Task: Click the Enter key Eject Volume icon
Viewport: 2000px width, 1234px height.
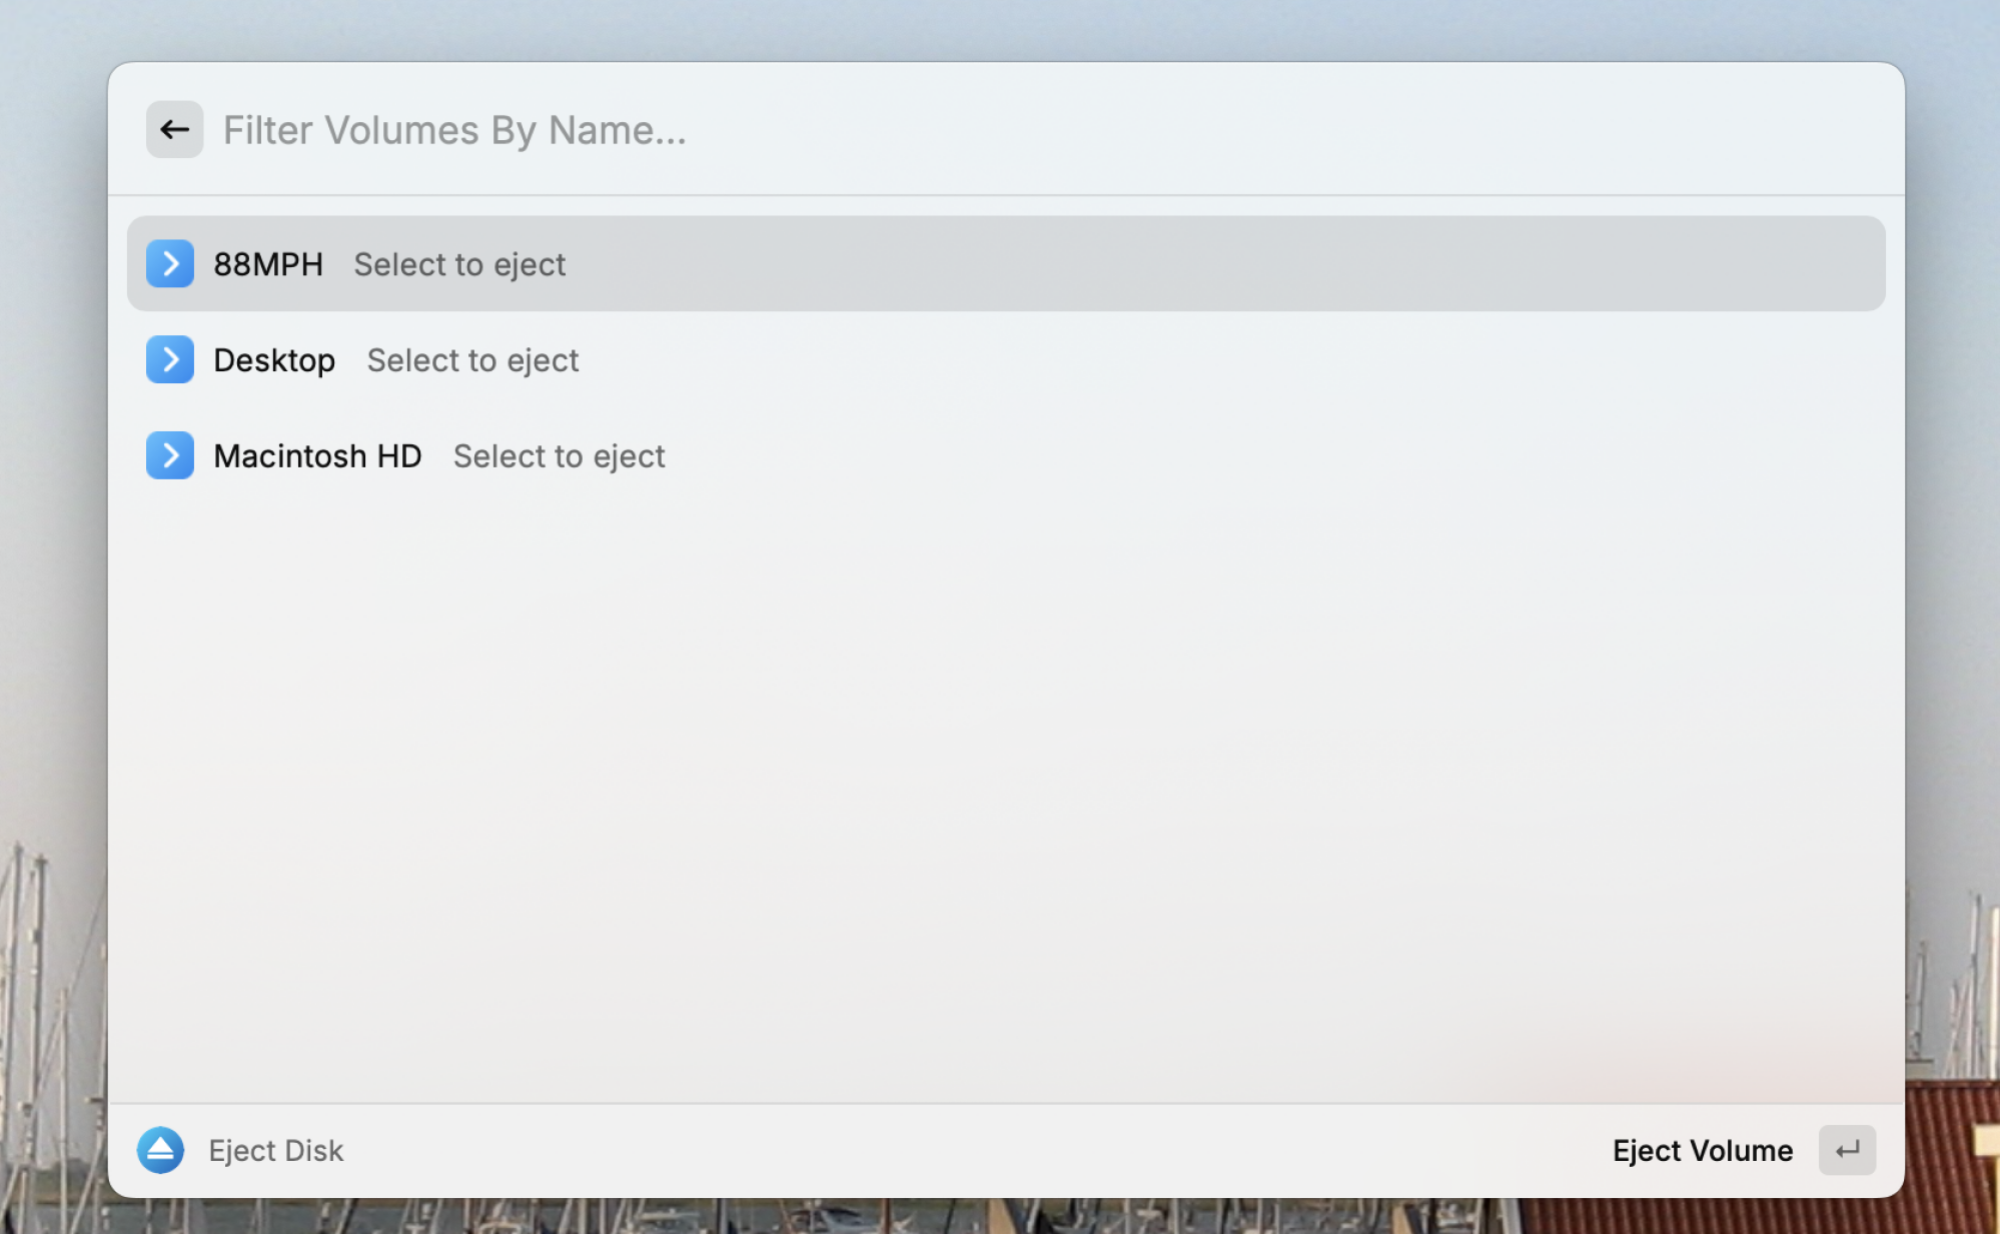Action: tap(1847, 1150)
